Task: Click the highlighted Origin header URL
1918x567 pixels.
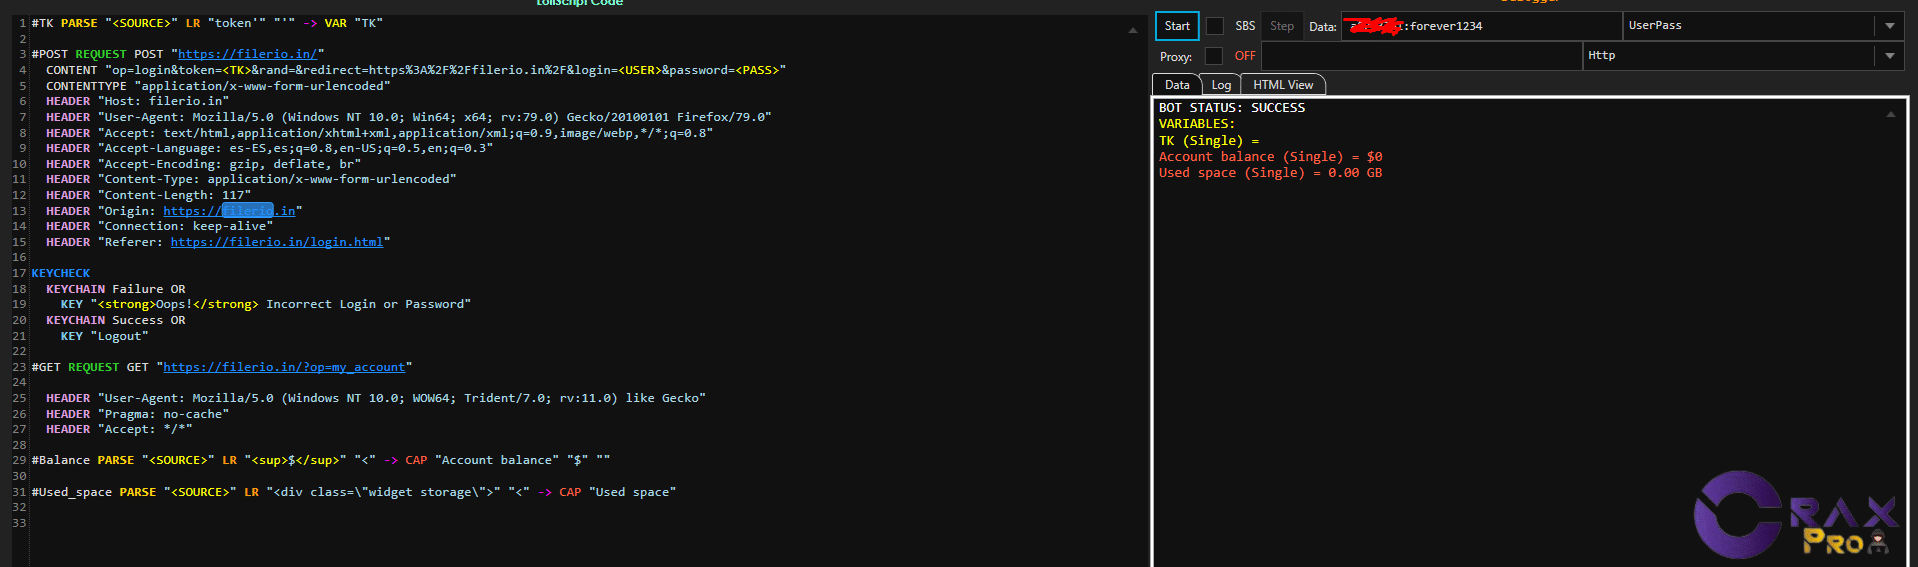Action: [x=229, y=211]
